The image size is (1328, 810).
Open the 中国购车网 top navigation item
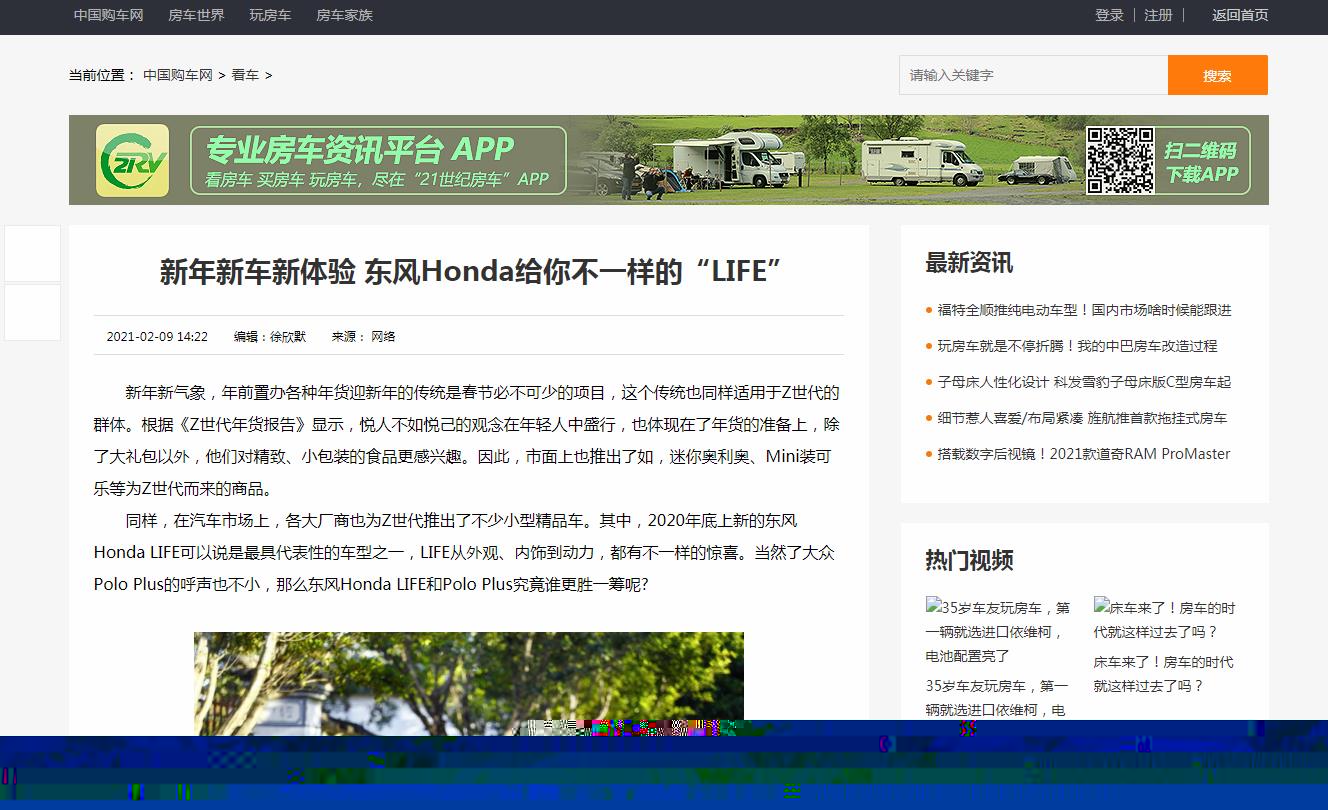tap(108, 15)
